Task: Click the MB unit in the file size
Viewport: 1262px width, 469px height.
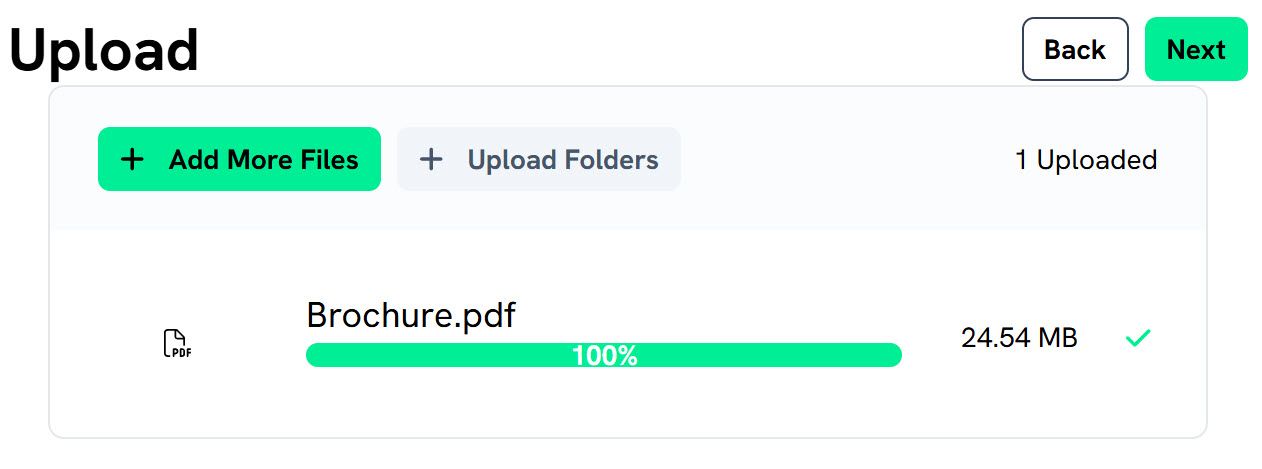Action: click(1057, 338)
